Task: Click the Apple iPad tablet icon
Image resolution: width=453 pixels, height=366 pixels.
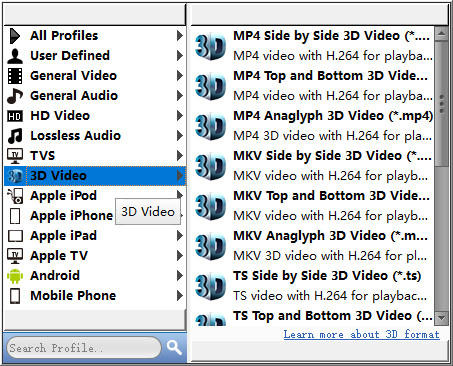Action: pos(15,236)
